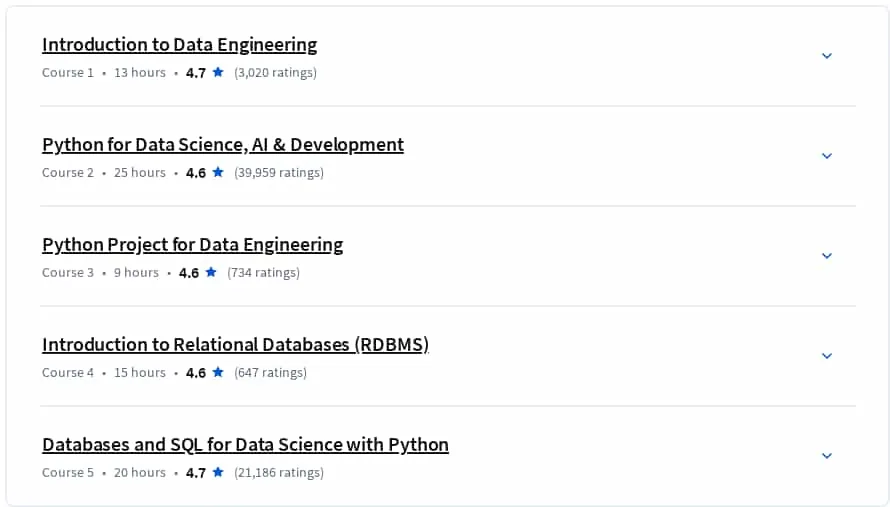890x507 pixels.
Task: Click the star icon for Course 5 rating
Action: click(x=218, y=472)
